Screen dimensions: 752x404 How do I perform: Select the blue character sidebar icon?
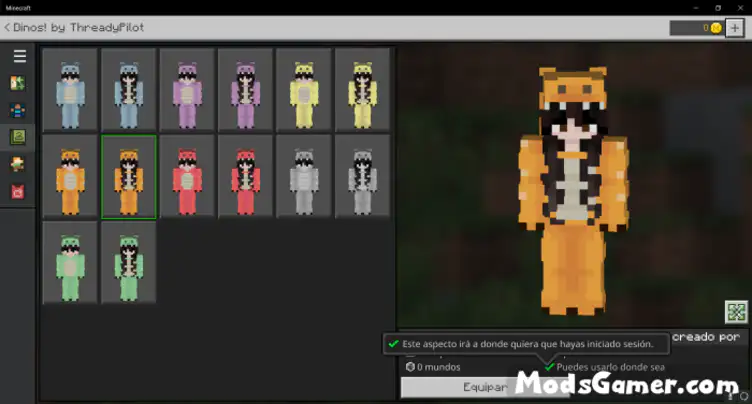18,111
